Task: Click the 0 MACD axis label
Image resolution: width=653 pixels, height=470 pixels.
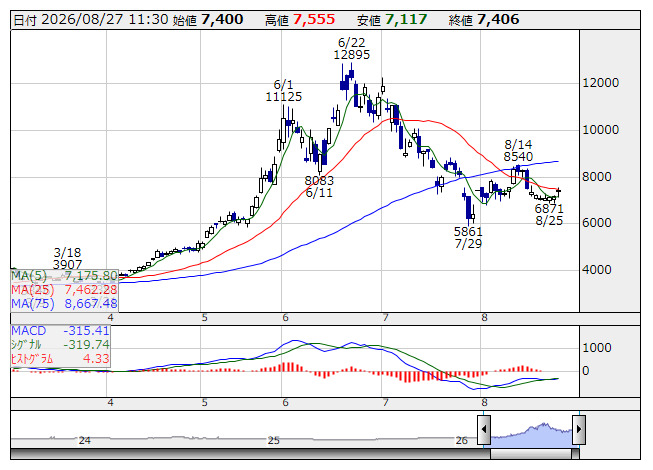Action: point(586,371)
